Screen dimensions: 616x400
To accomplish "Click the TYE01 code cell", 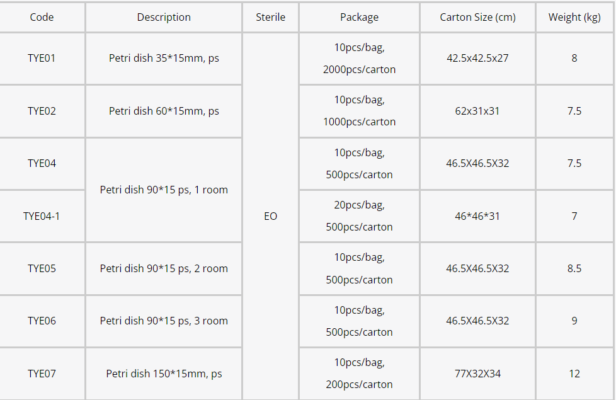I will [x=41, y=58].
